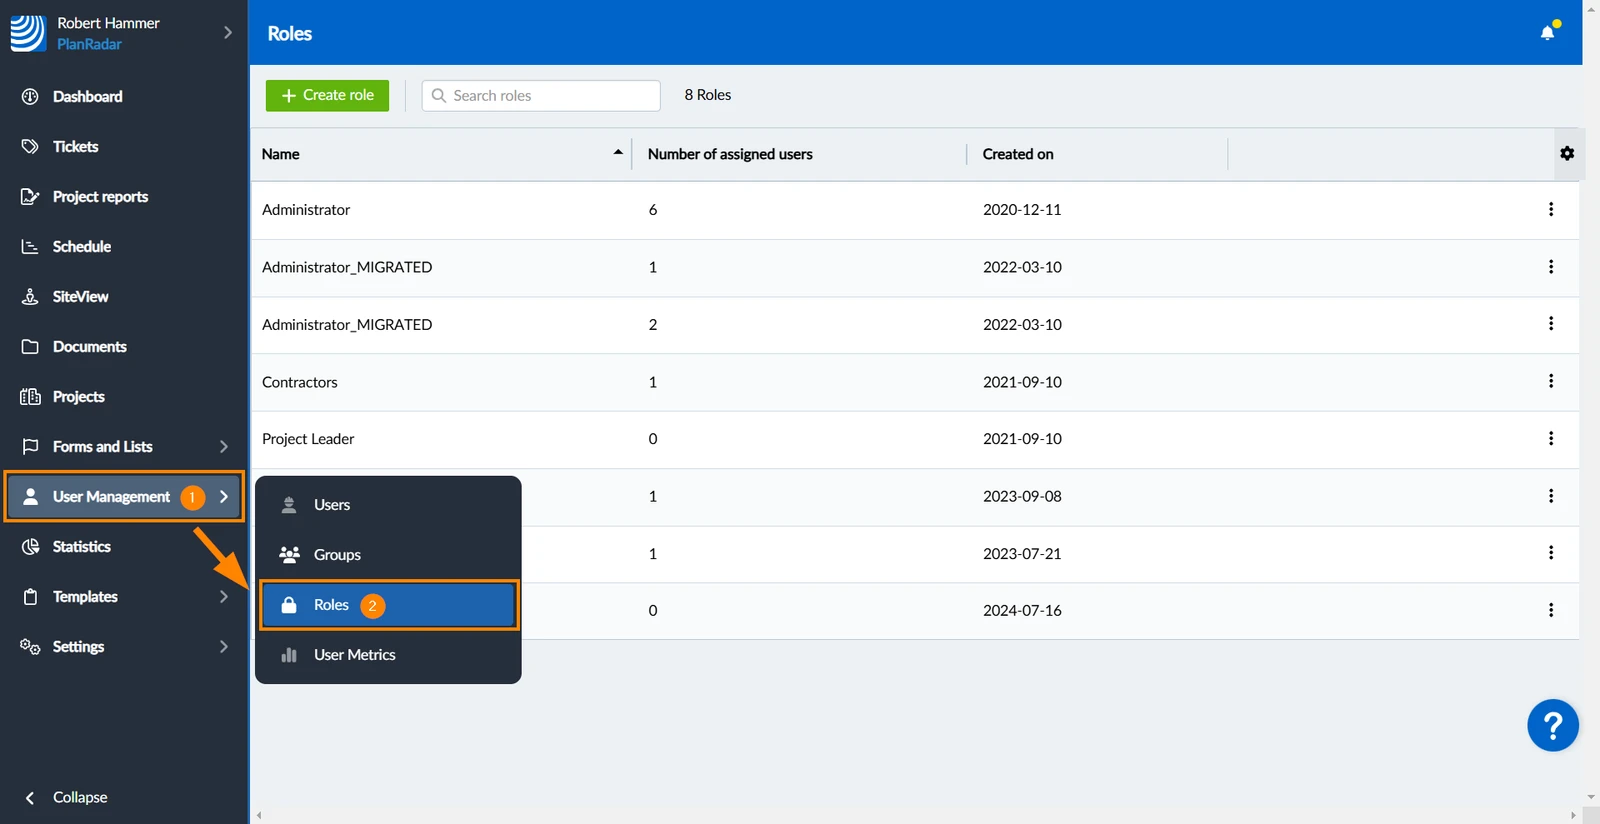Expand the Settings submenu arrow
Viewport: 1600px width, 824px height.
[223, 646]
